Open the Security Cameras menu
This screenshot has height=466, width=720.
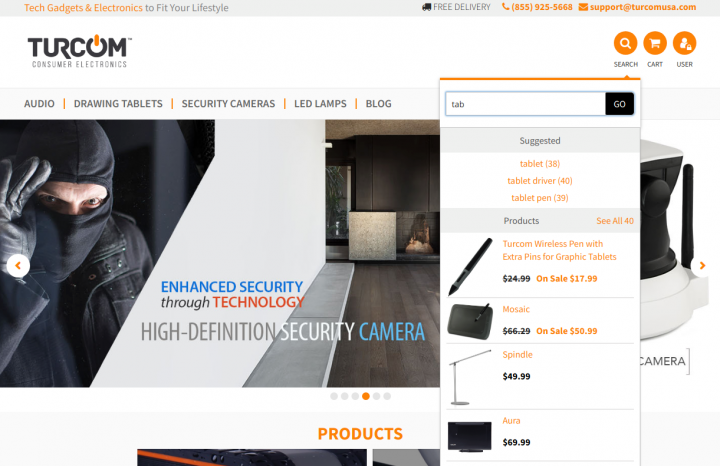click(x=228, y=104)
